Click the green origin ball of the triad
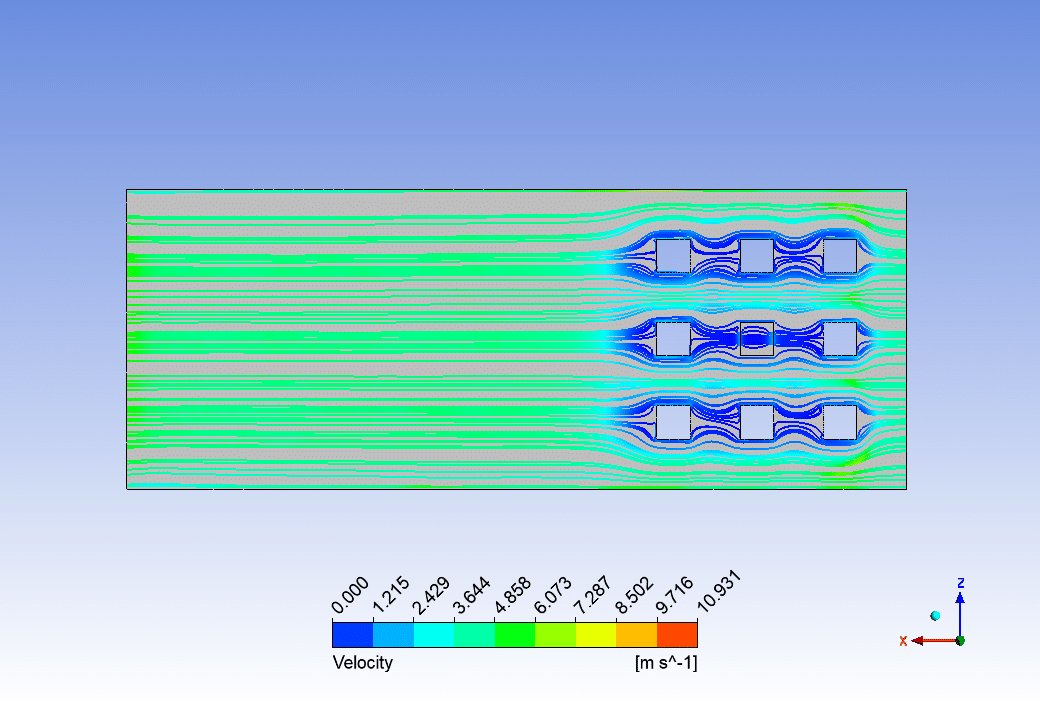 (x=960, y=640)
